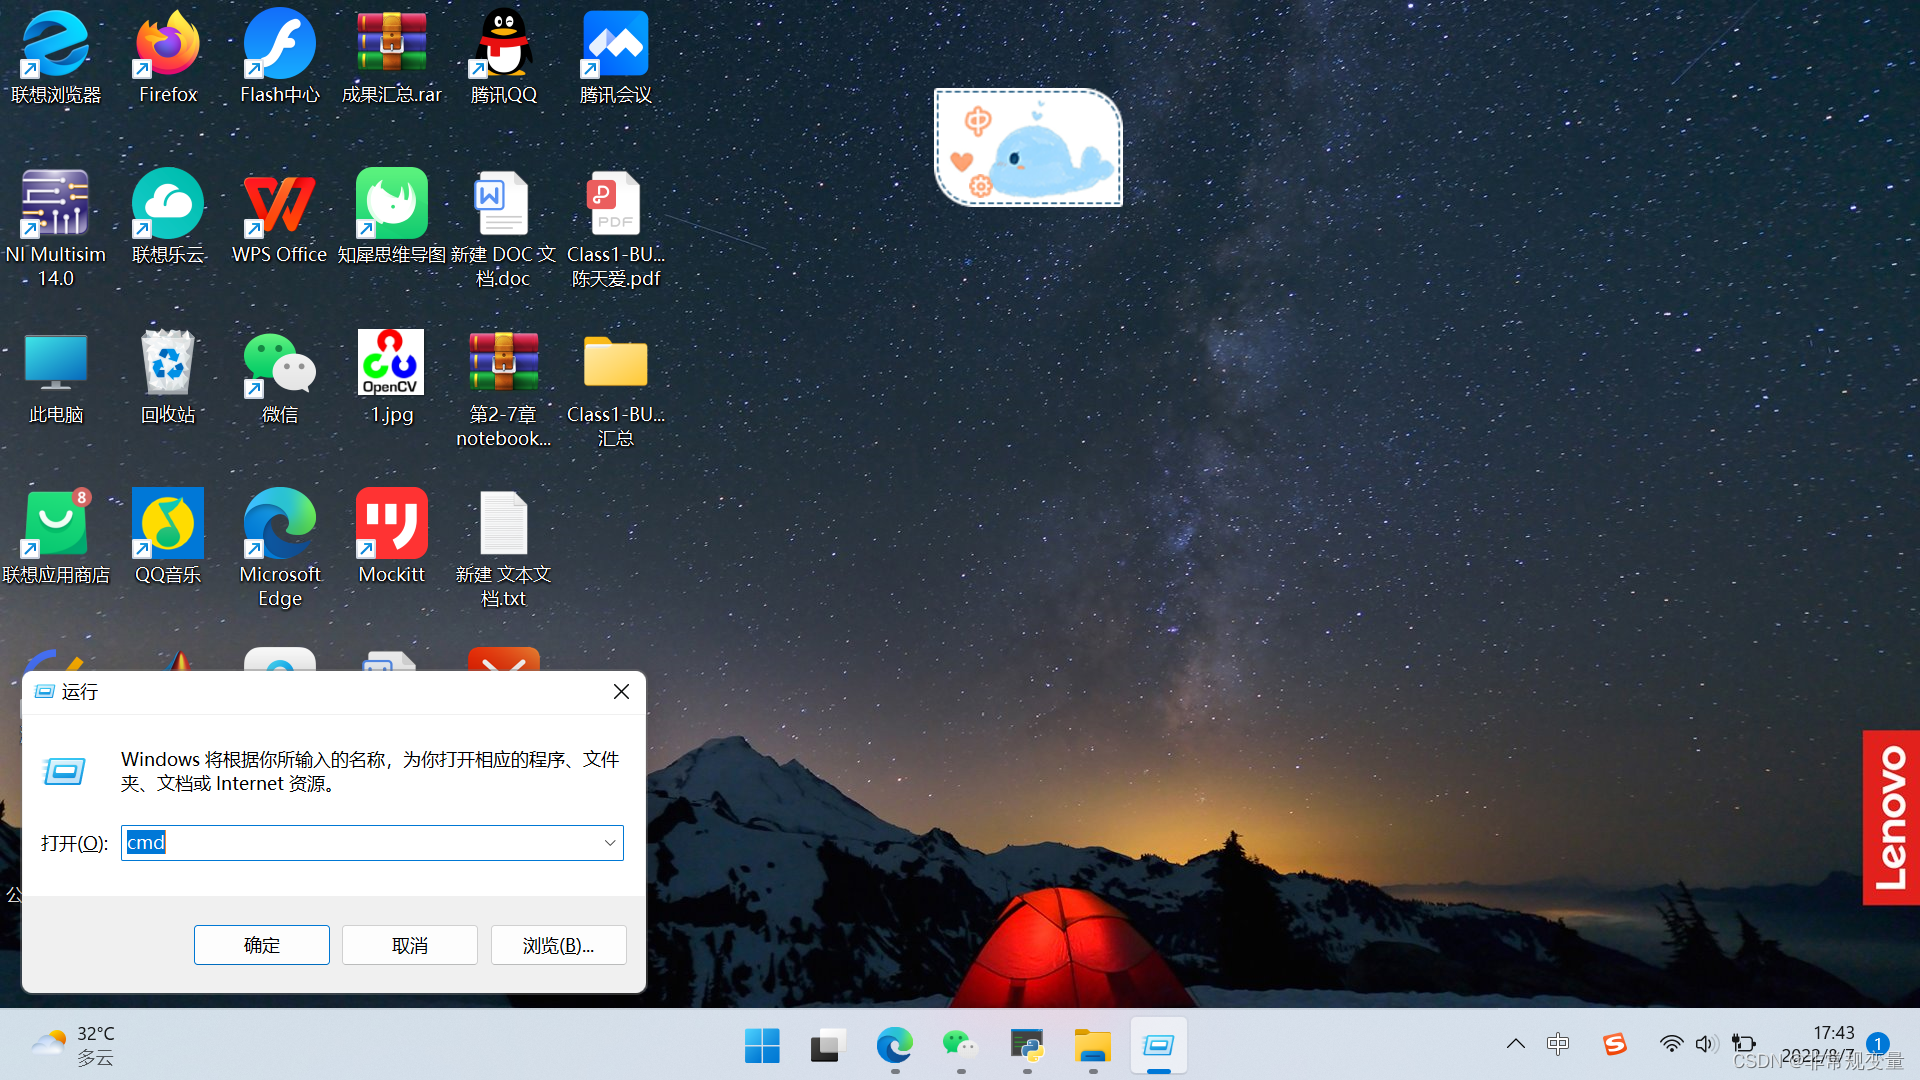Select the 知犀思维导图 icon
Screen dimensions: 1920x1080
click(392, 217)
